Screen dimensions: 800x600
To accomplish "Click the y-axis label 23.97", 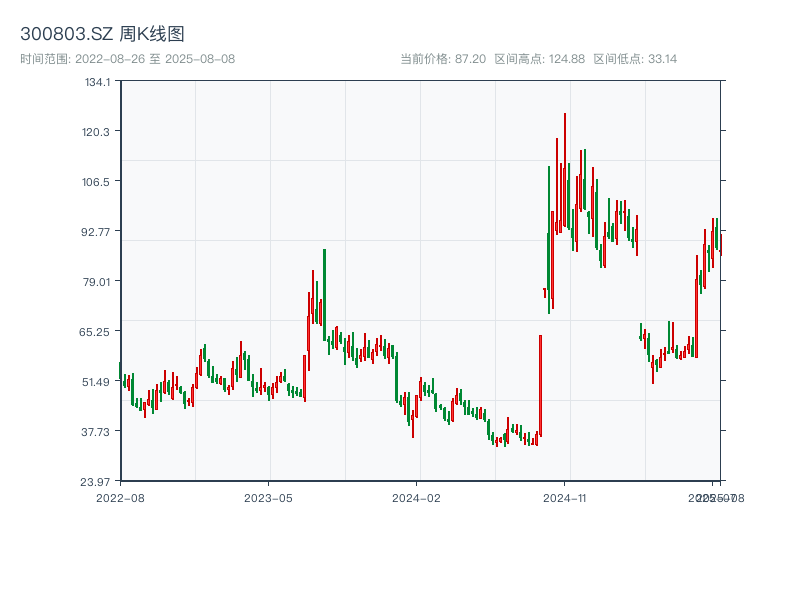I will click(x=95, y=482).
